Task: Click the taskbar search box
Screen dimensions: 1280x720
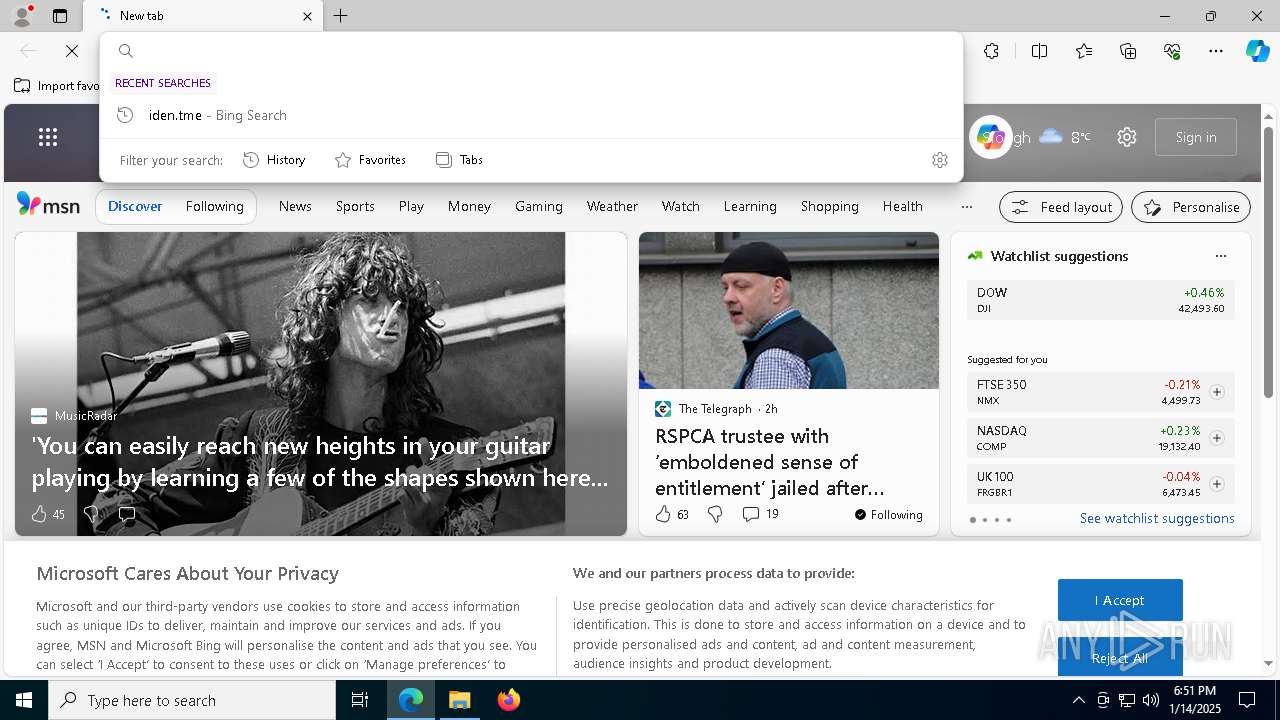Action: point(192,700)
